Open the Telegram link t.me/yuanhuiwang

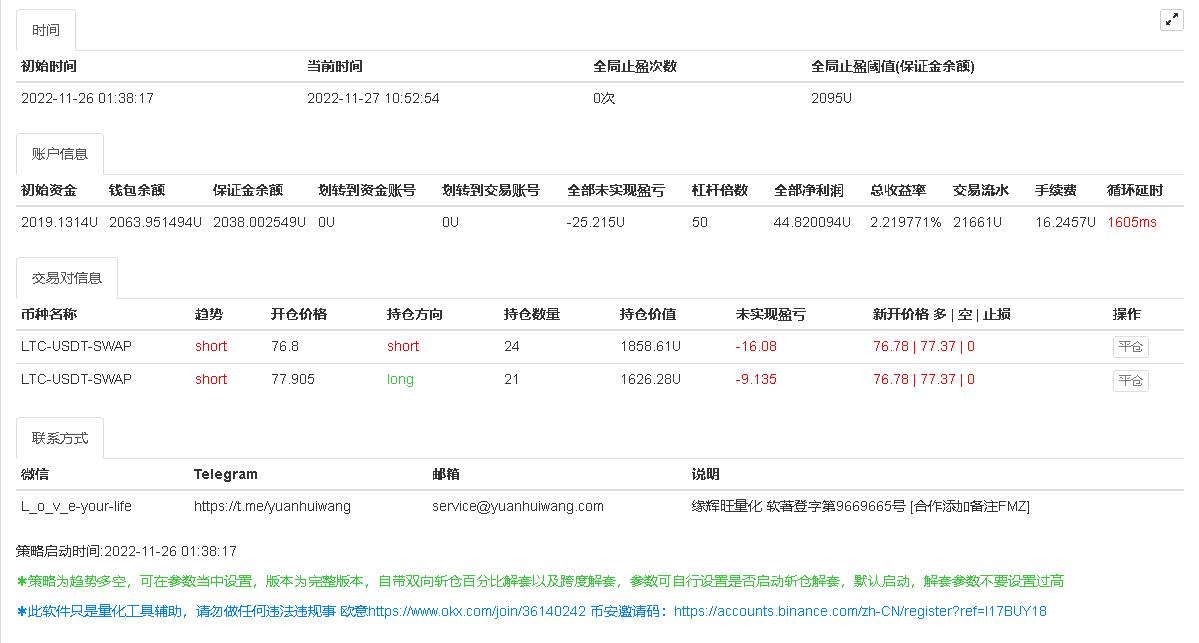(272, 506)
